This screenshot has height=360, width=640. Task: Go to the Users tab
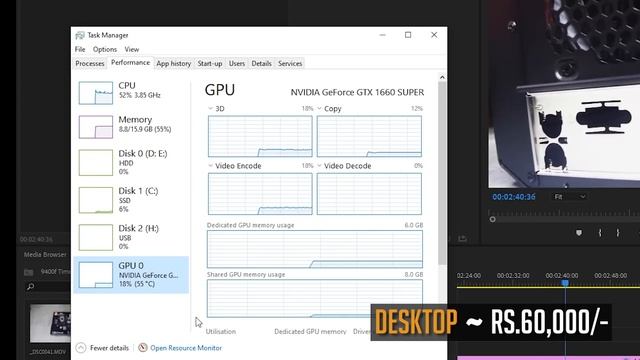[x=237, y=64]
